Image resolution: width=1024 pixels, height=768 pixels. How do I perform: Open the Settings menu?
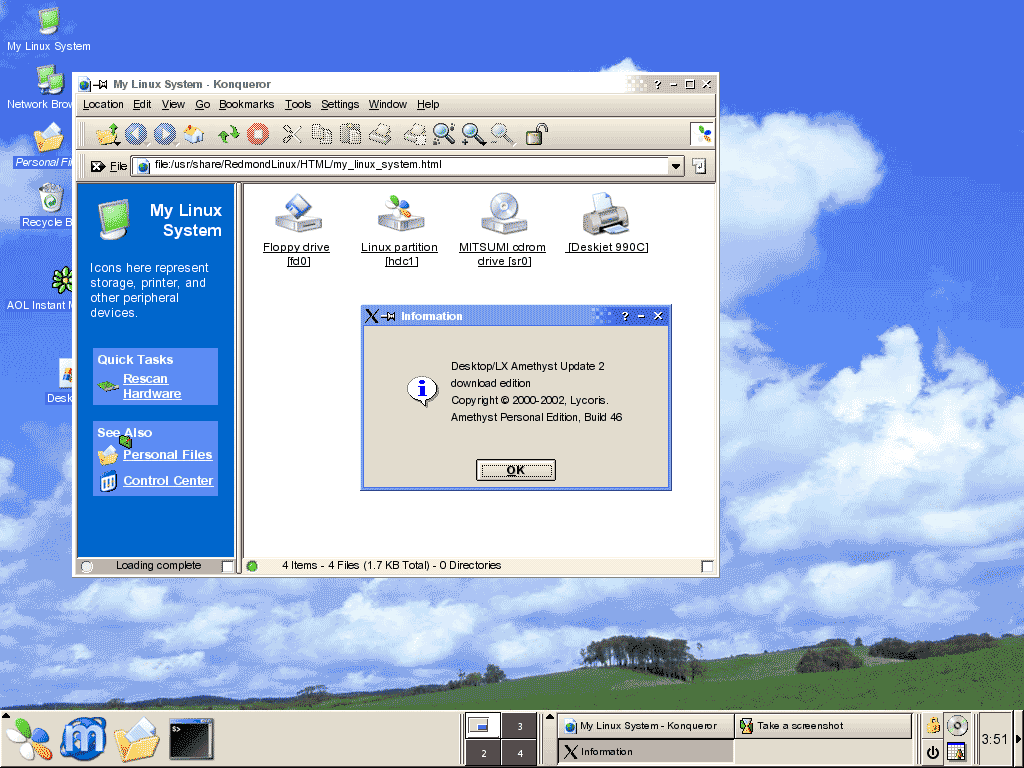pos(340,104)
